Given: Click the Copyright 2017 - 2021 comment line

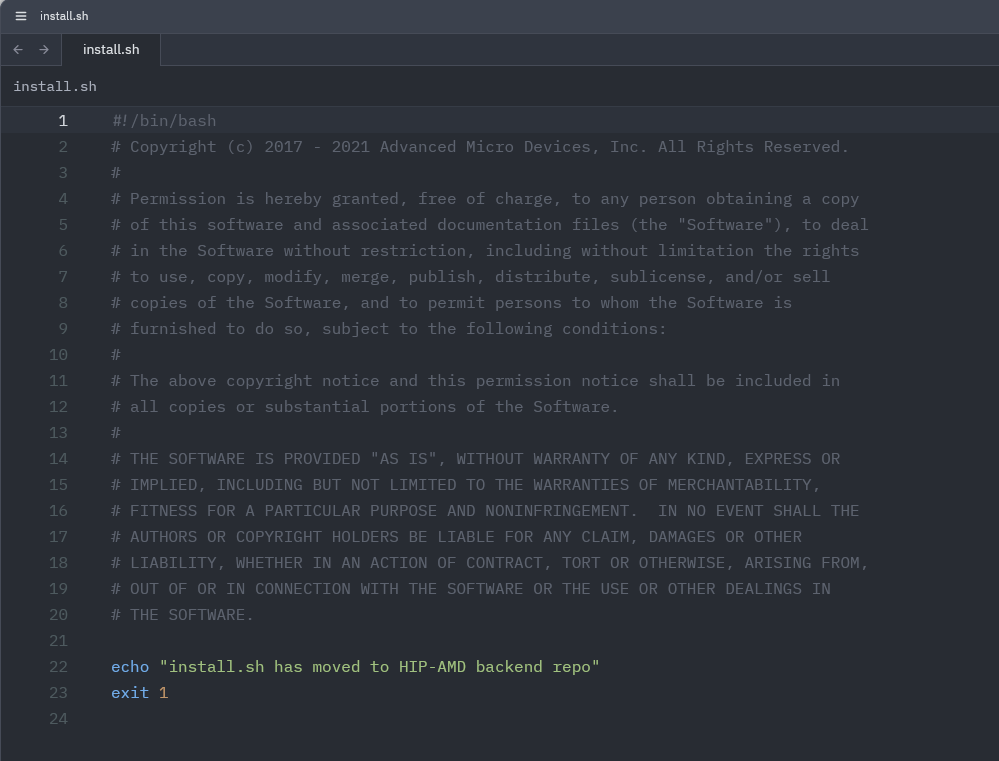Looking at the screenshot, I should 480,147.
